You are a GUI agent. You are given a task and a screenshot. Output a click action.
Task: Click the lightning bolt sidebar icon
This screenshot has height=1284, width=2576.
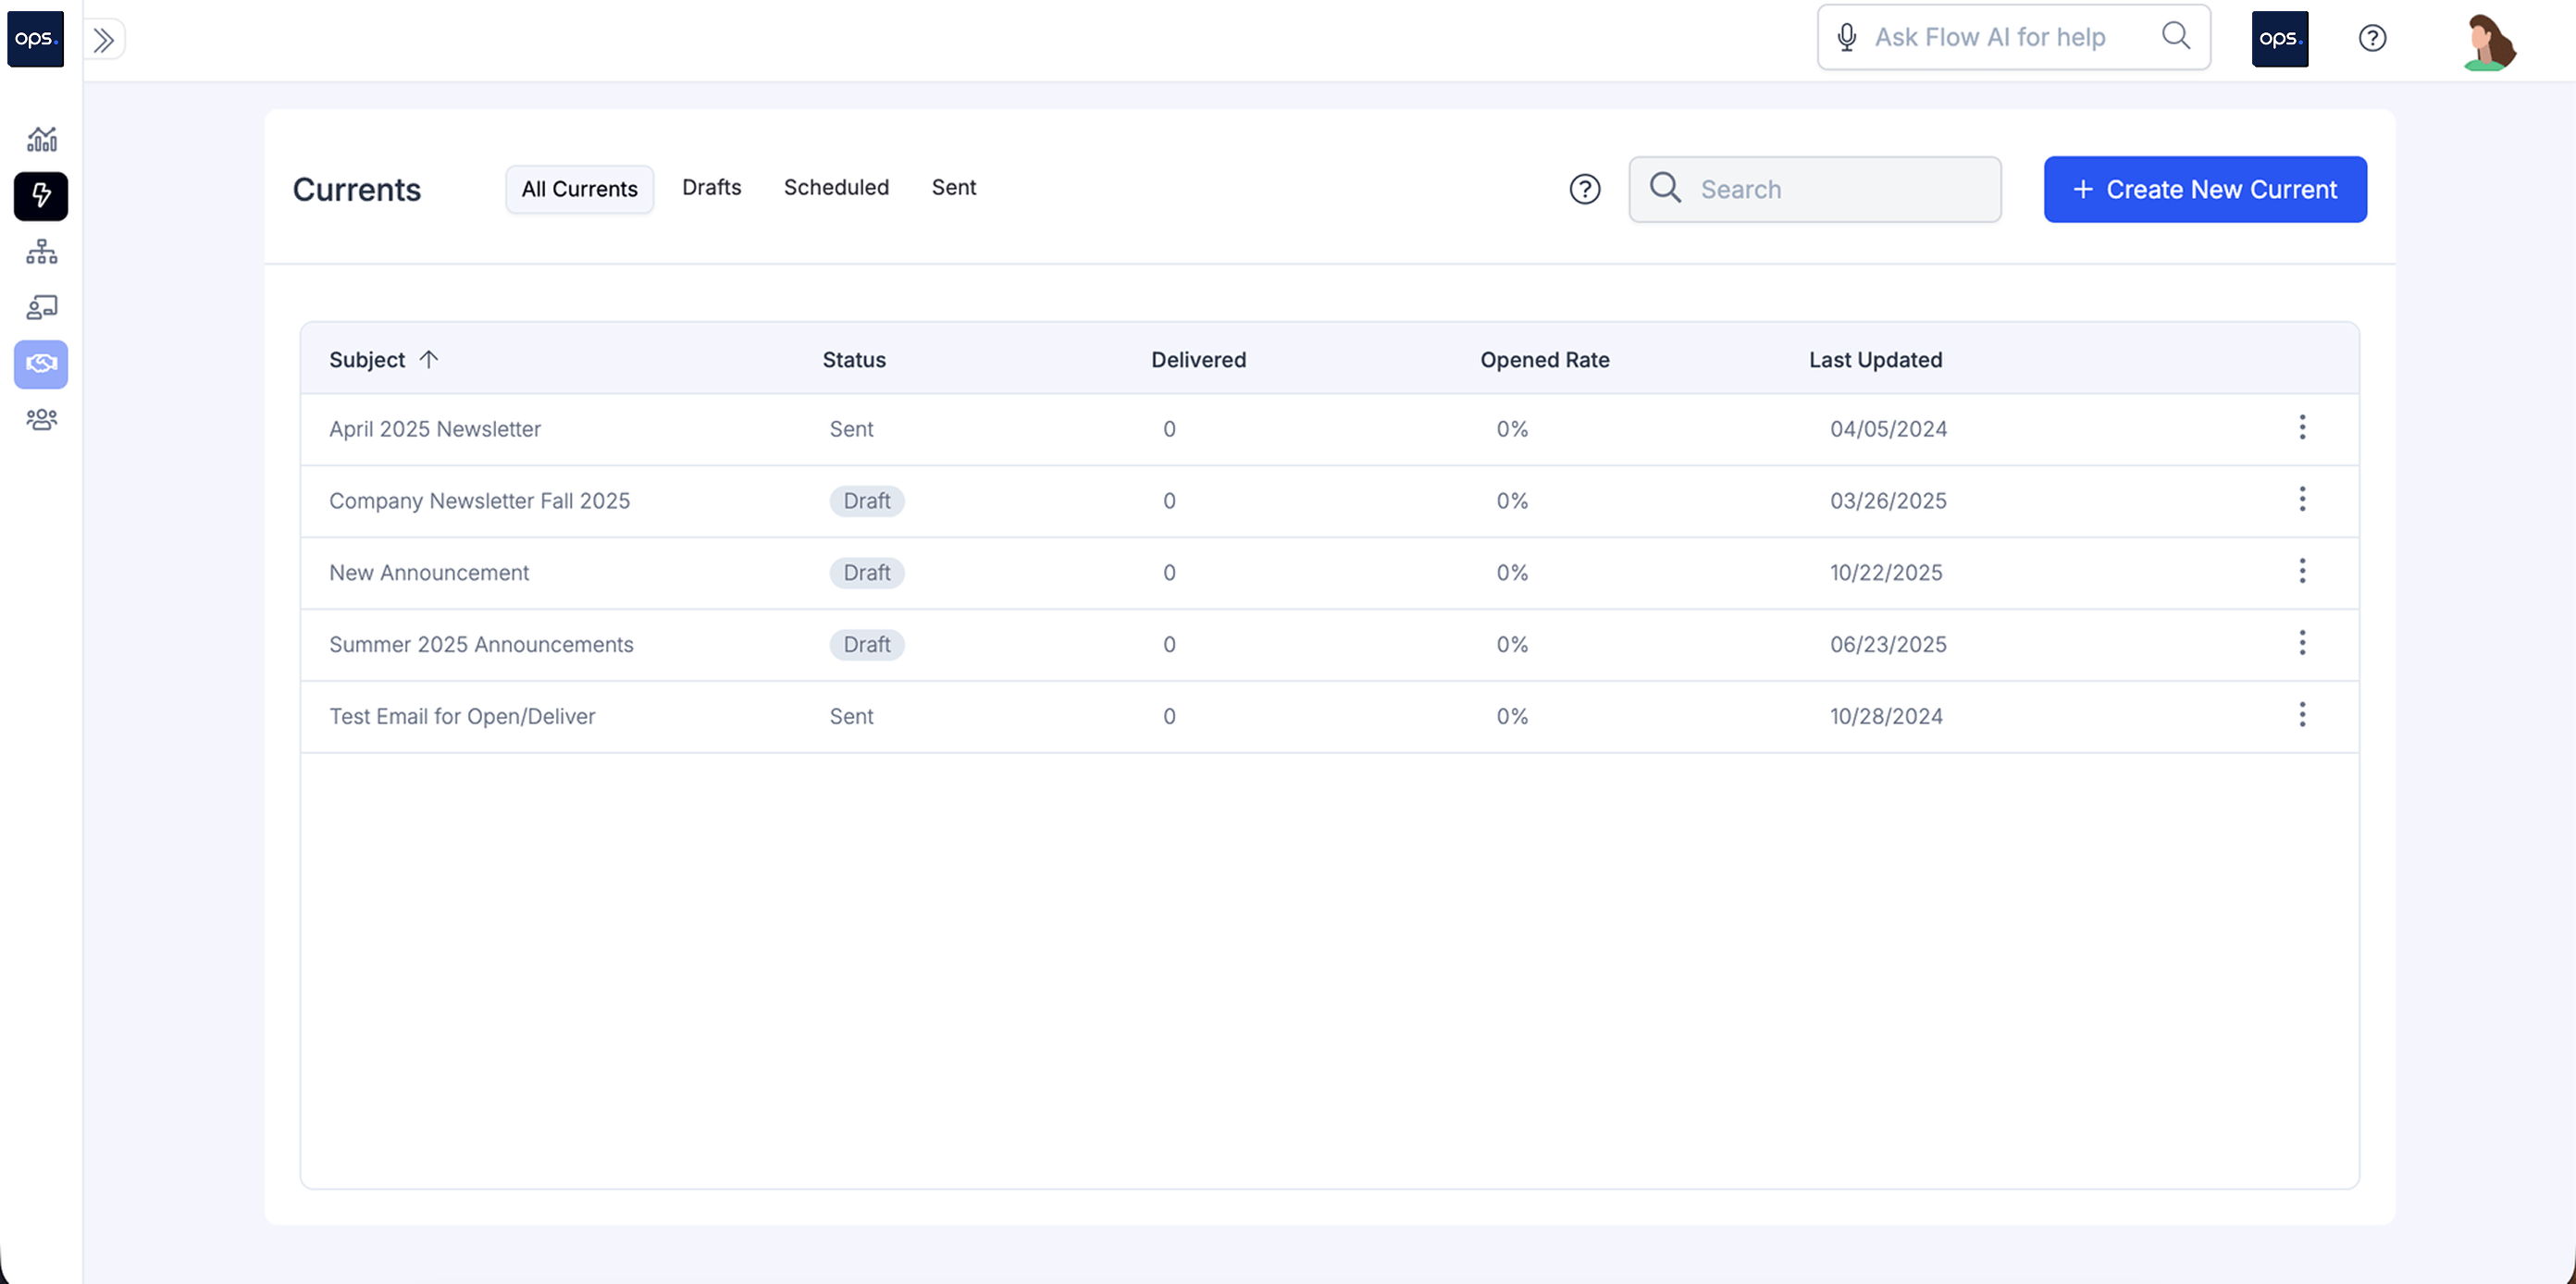[x=41, y=195]
